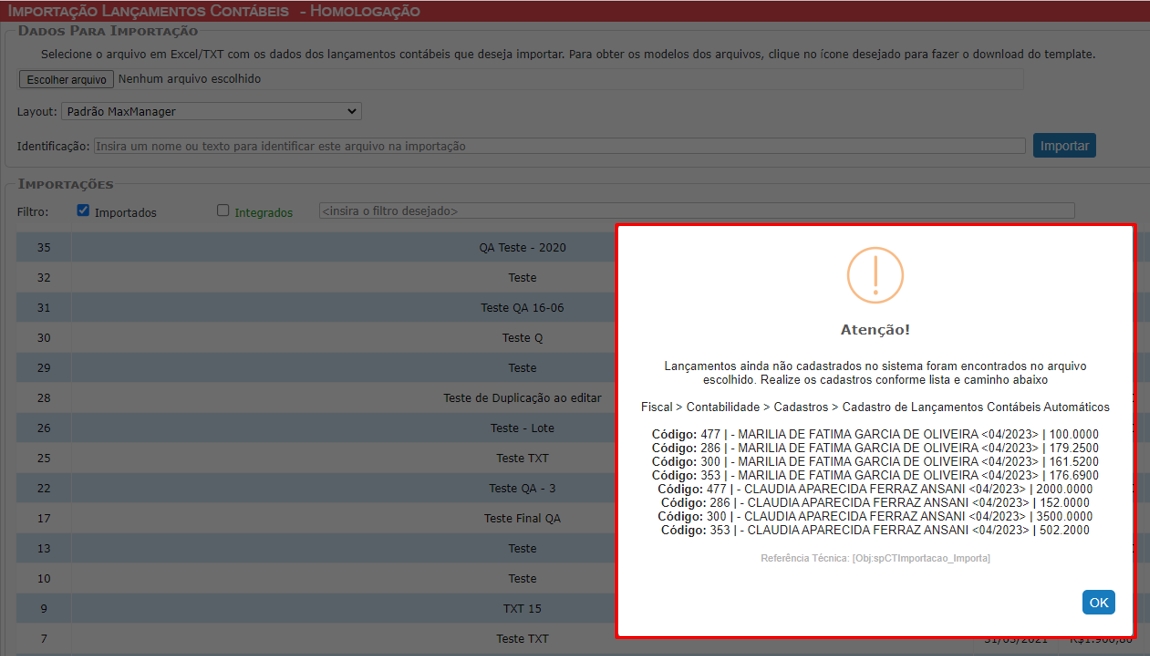Click 'Código: 300' Claudia entry 3500.0000

coord(875,517)
